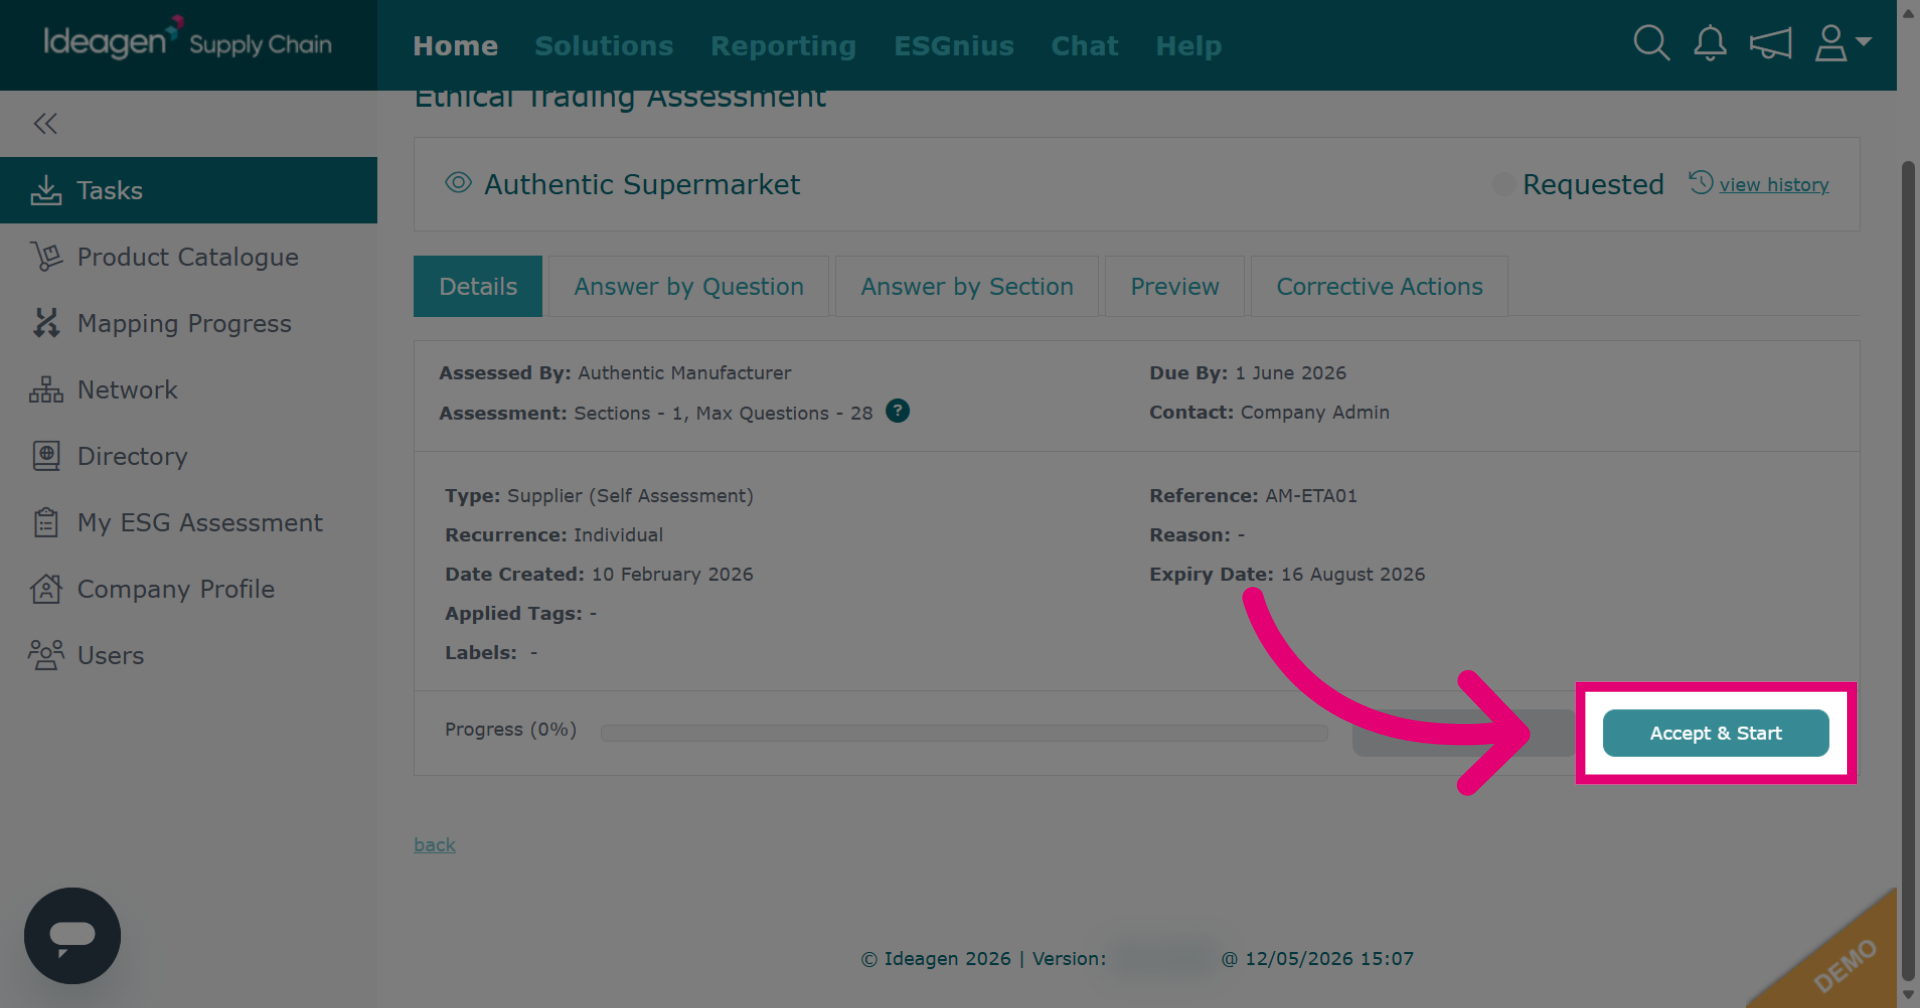The height and width of the screenshot is (1008, 1920).
Task: Select the Details tab
Action: [x=478, y=286]
